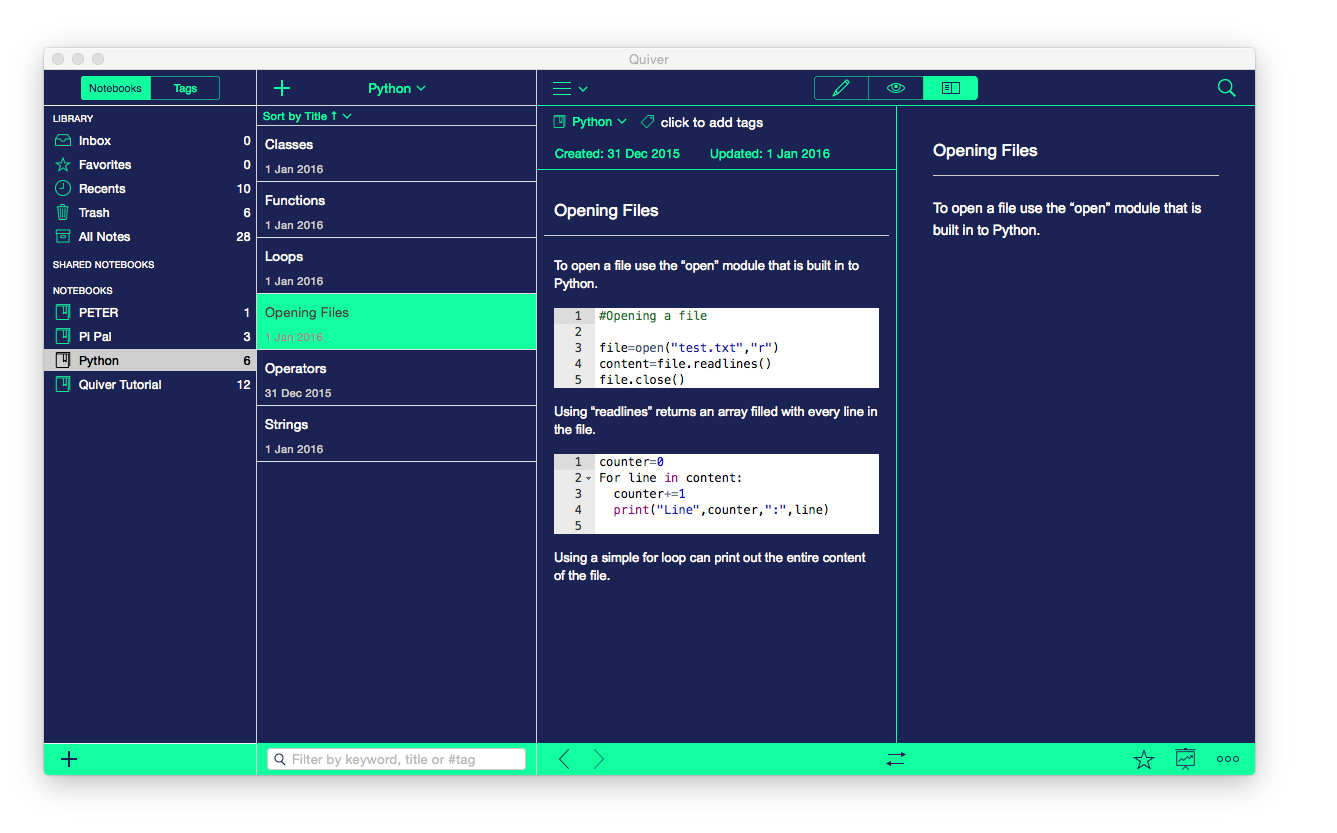This screenshot has width=1337, height=833.
Task: Open the cell type menu icon
Action: pos(570,89)
